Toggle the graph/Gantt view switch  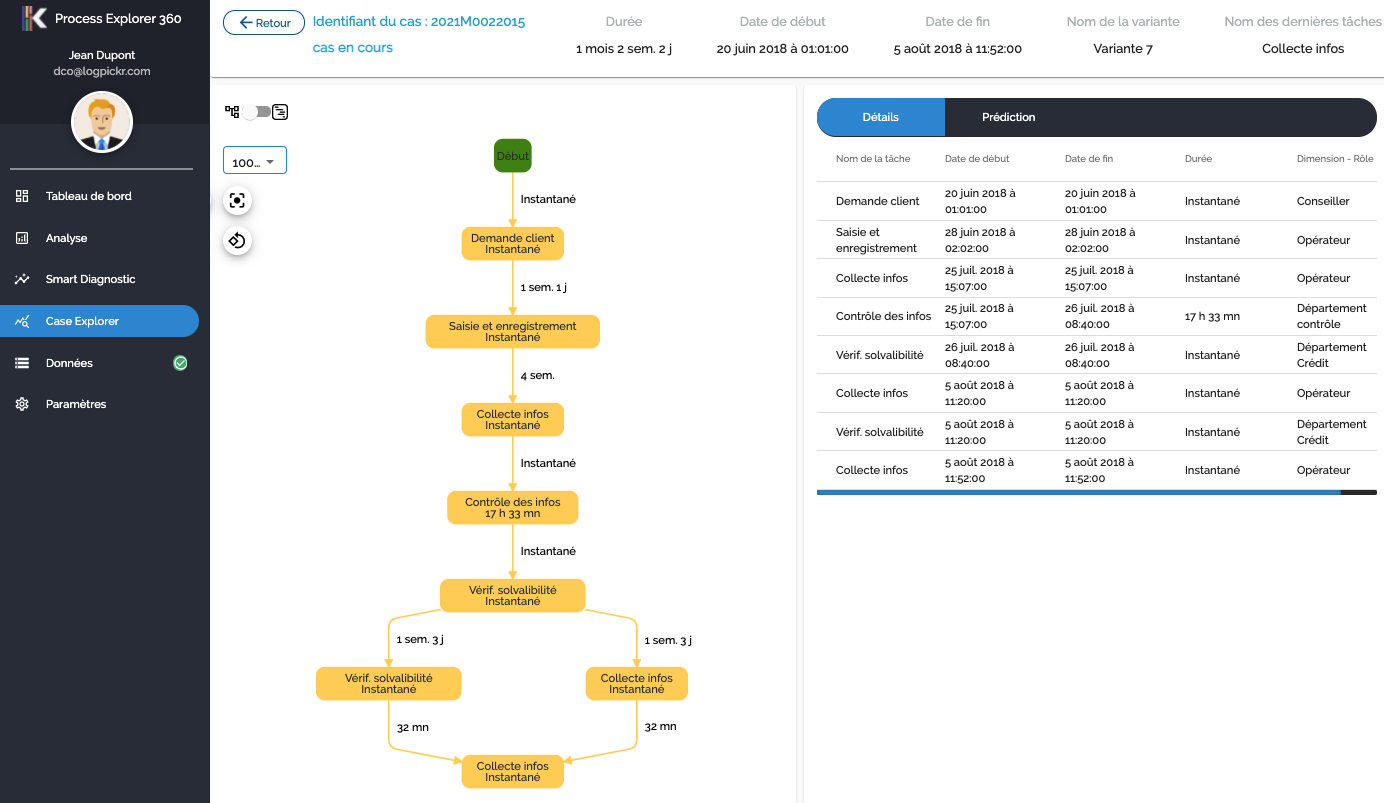pos(255,112)
